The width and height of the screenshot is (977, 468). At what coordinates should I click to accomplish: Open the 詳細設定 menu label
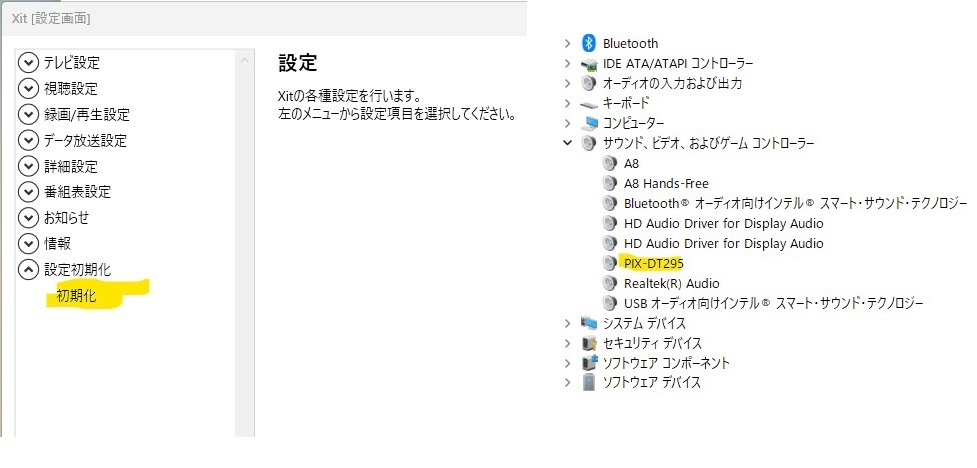(x=70, y=166)
